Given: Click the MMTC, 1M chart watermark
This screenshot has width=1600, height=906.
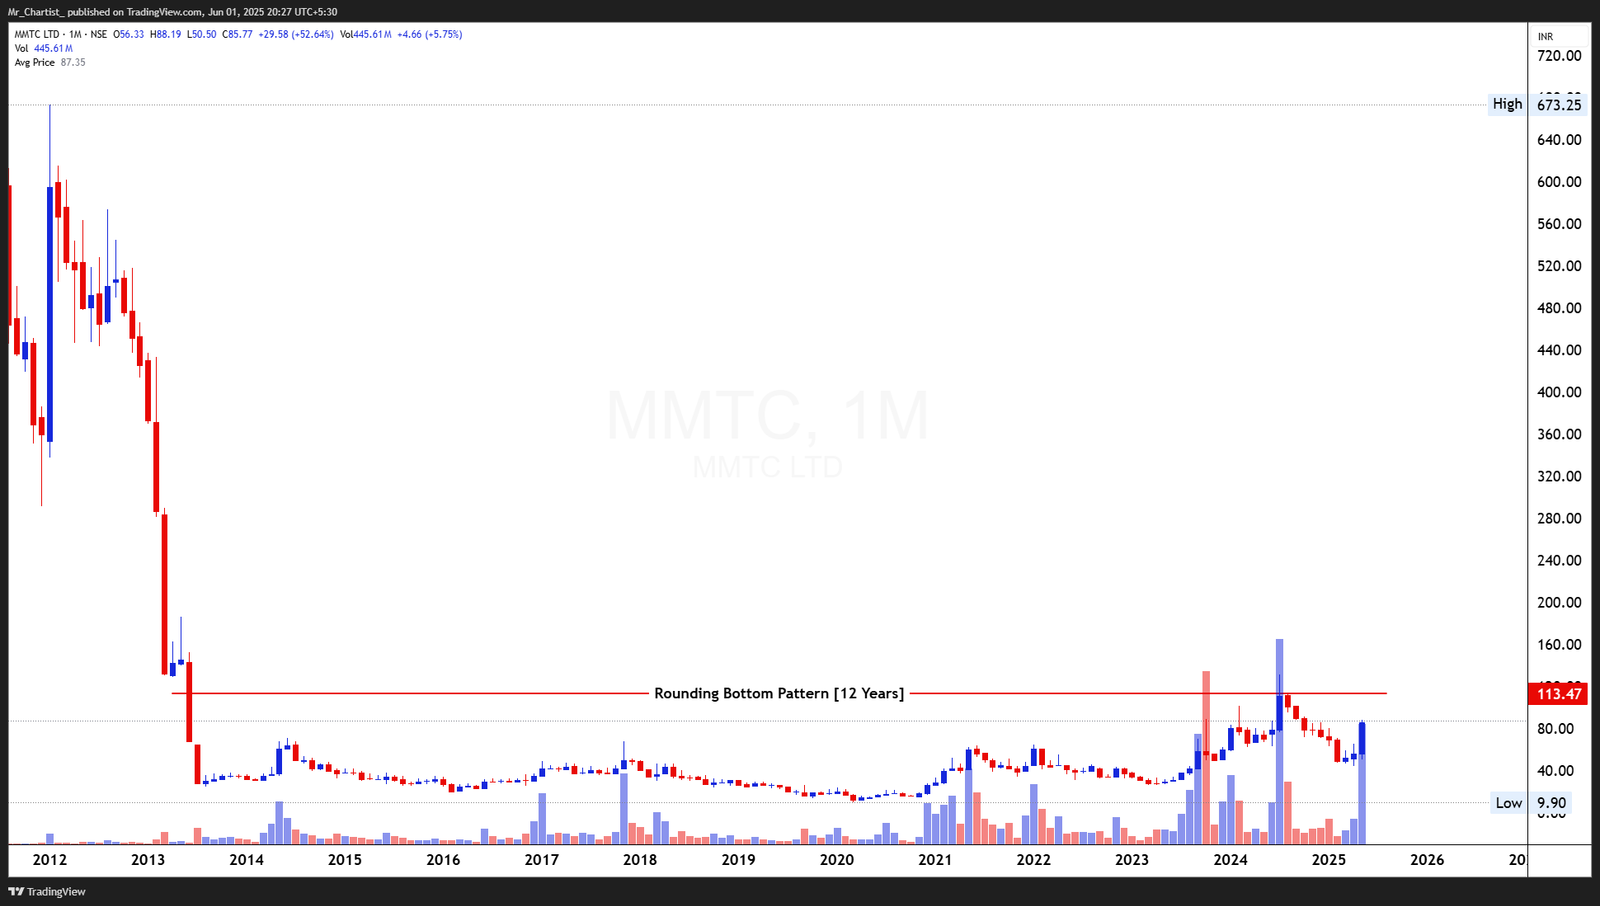Looking at the screenshot, I should [765, 417].
